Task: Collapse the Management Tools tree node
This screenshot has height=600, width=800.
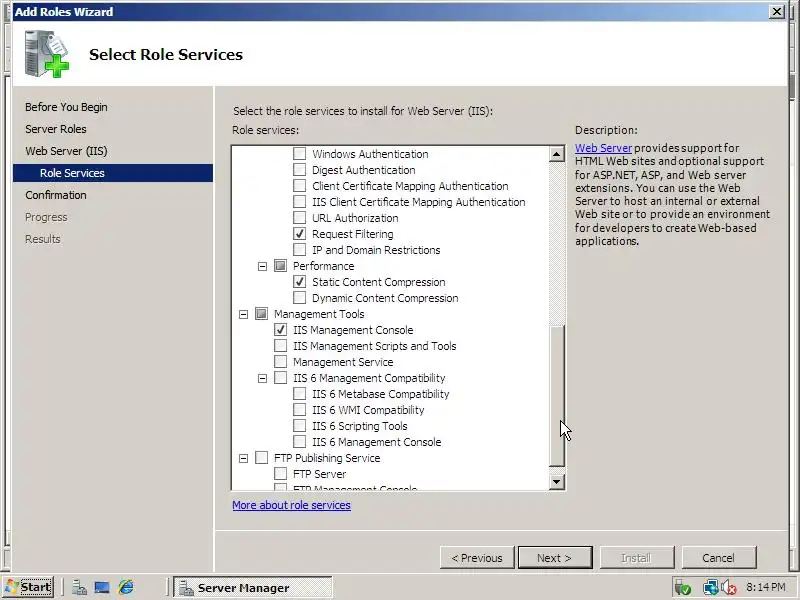Action: click(x=243, y=314)
